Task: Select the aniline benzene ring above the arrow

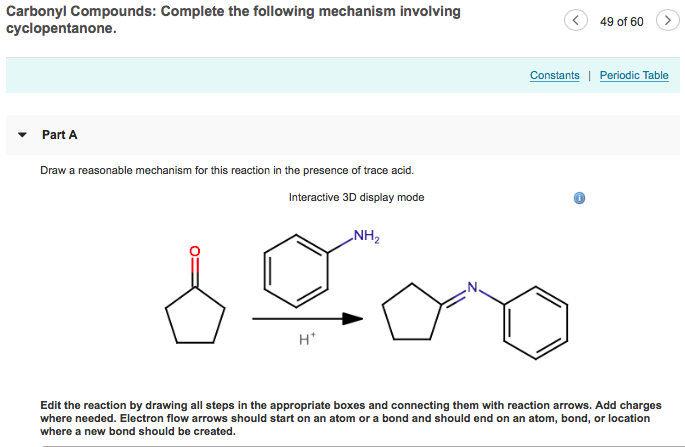Action: pos(297,269)
